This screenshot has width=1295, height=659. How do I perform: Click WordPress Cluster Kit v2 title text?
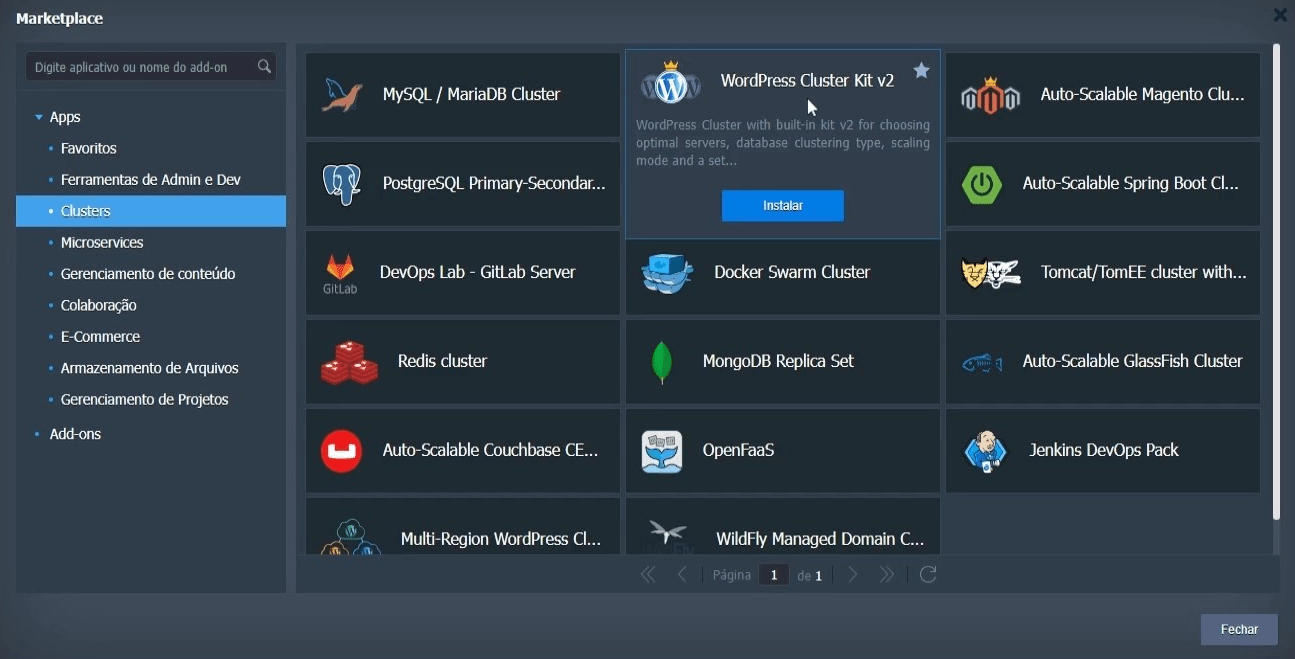pyautogui.click(x=807, y=81)
